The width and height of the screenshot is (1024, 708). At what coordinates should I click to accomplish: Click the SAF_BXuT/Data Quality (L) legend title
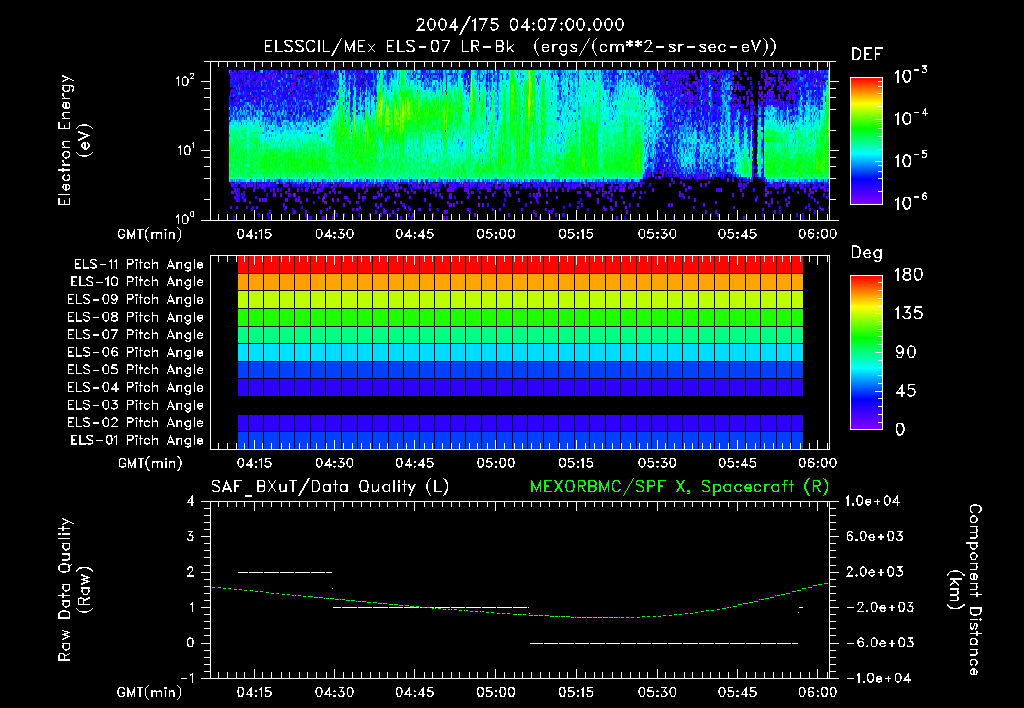click(x=330, y=487)
